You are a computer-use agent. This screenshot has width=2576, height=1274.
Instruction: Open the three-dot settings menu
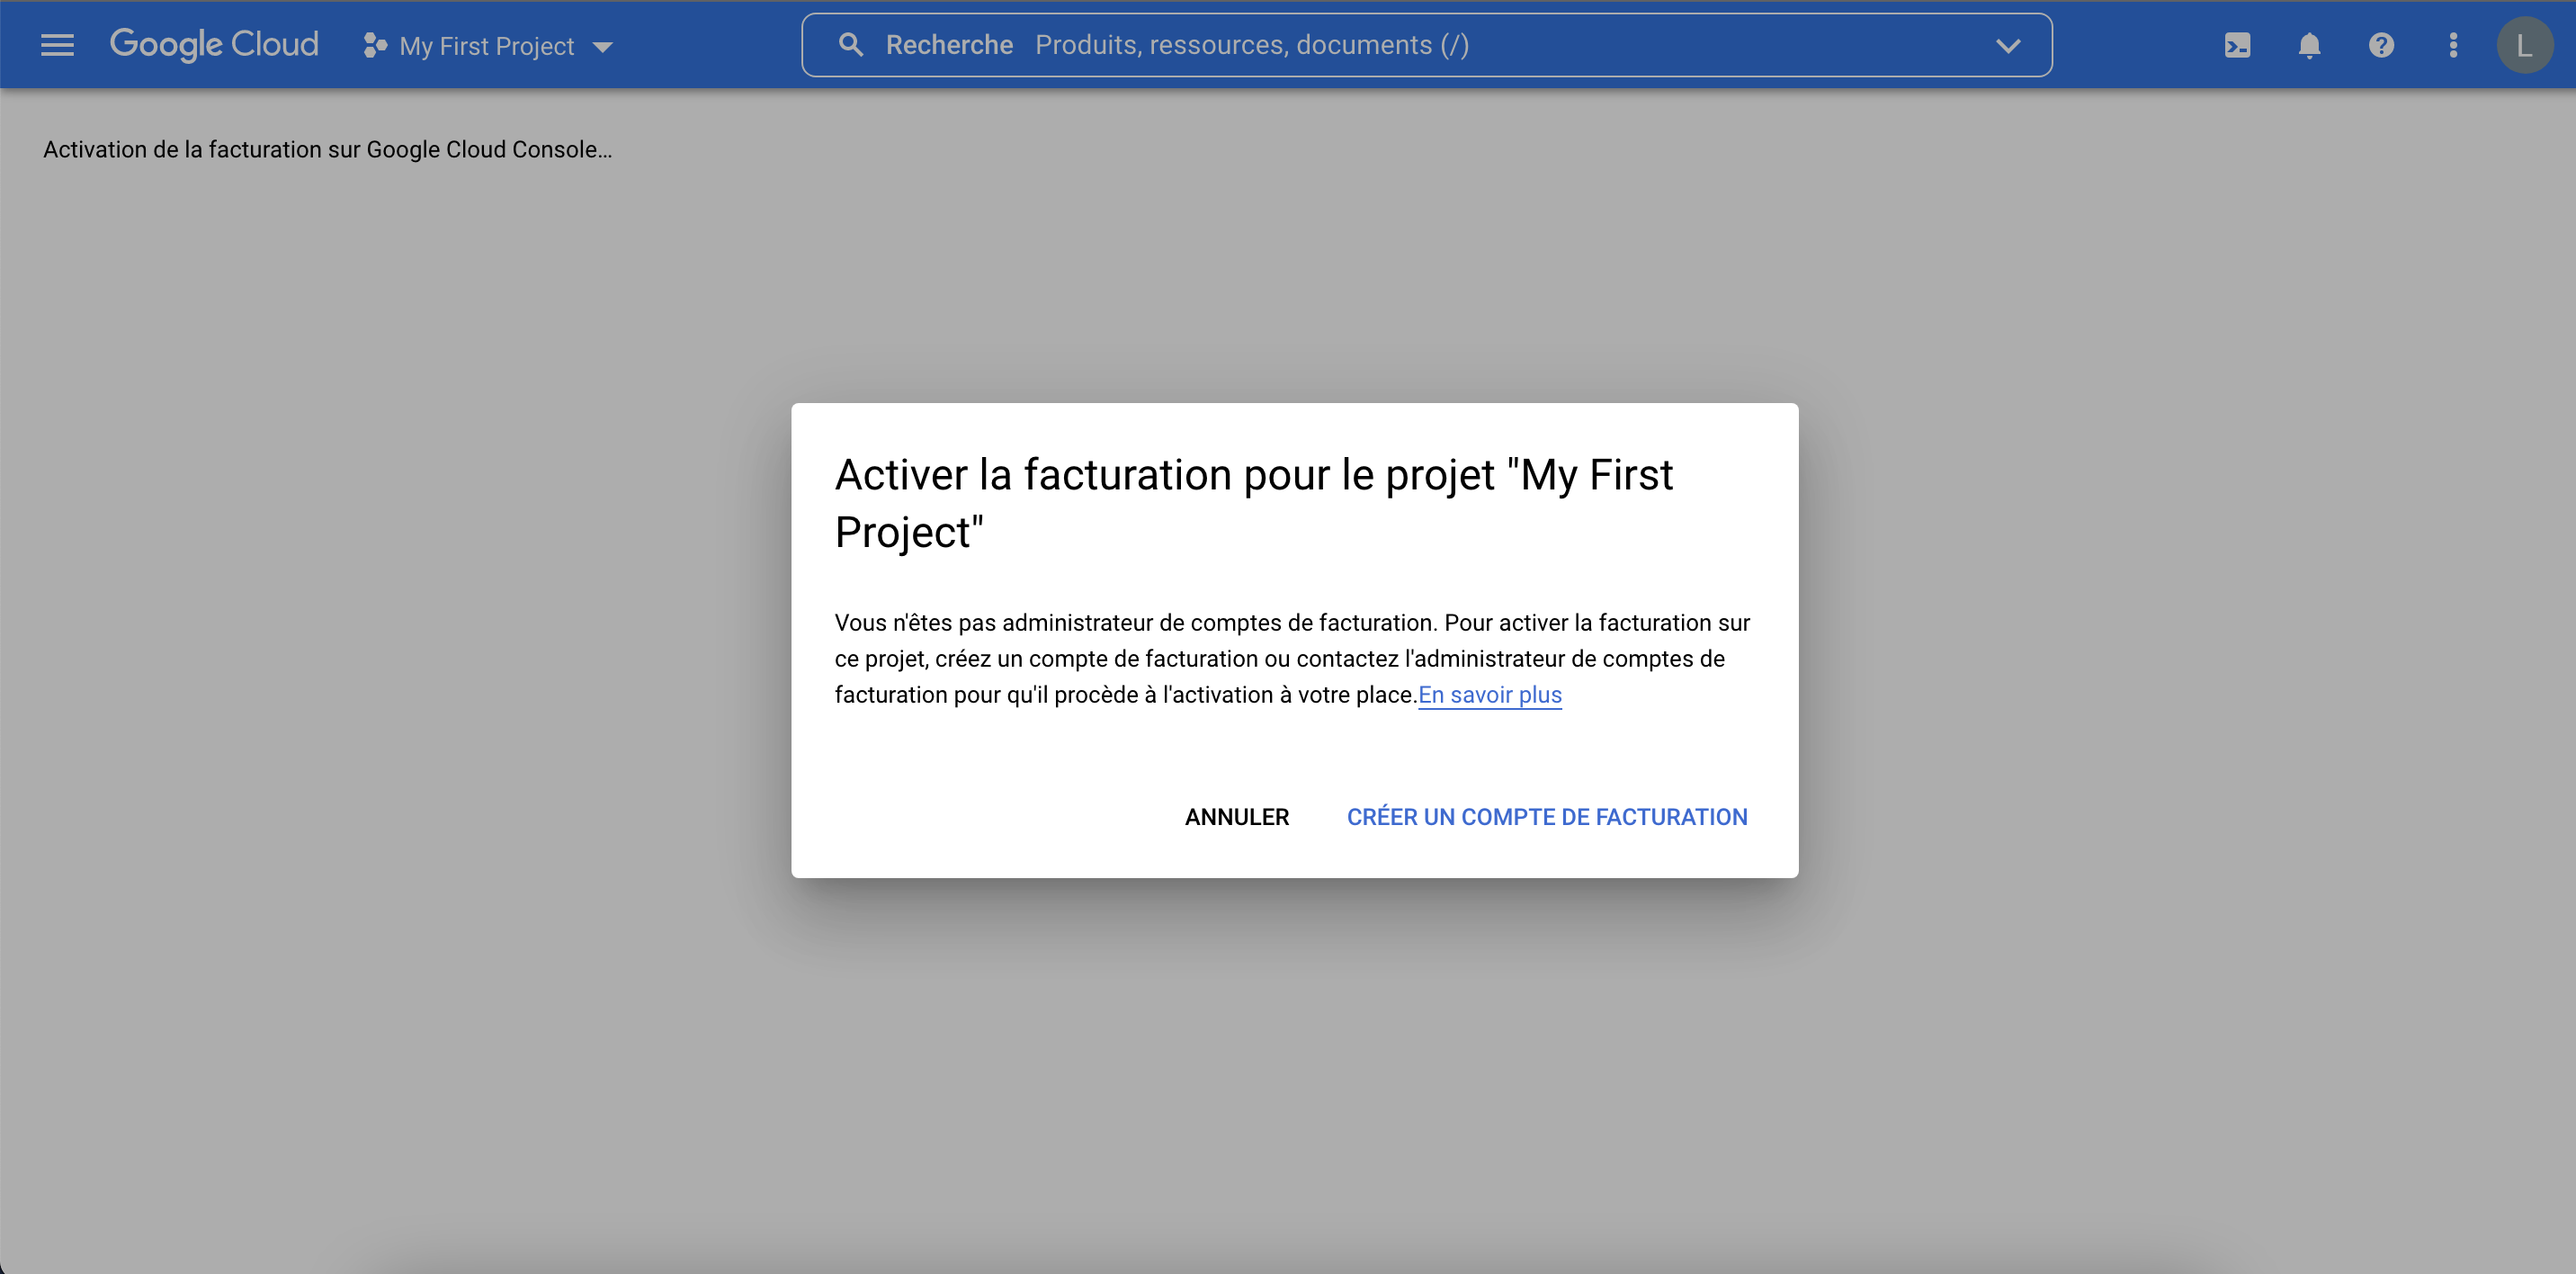point(2453,45)
